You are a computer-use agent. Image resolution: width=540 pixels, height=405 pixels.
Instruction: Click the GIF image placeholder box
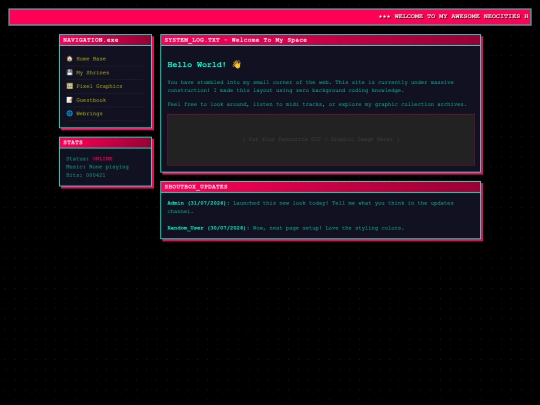point(321,139)
